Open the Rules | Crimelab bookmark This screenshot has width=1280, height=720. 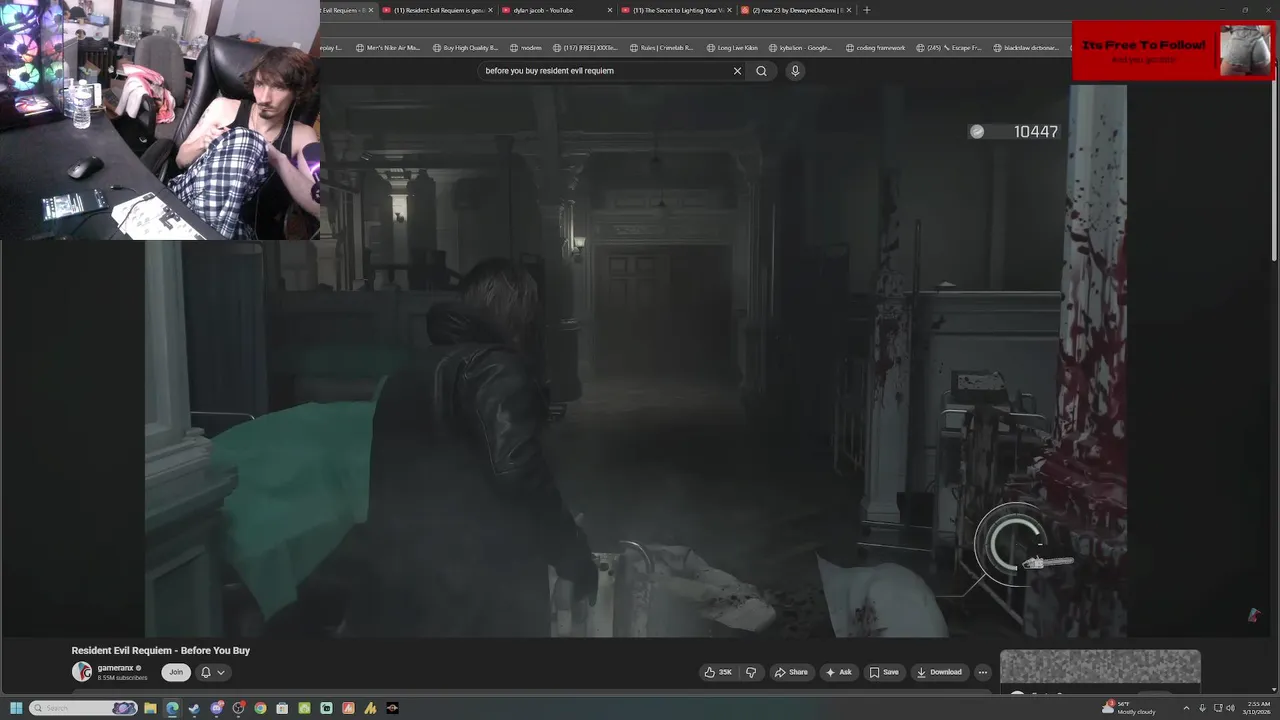[x=661, y=48]
